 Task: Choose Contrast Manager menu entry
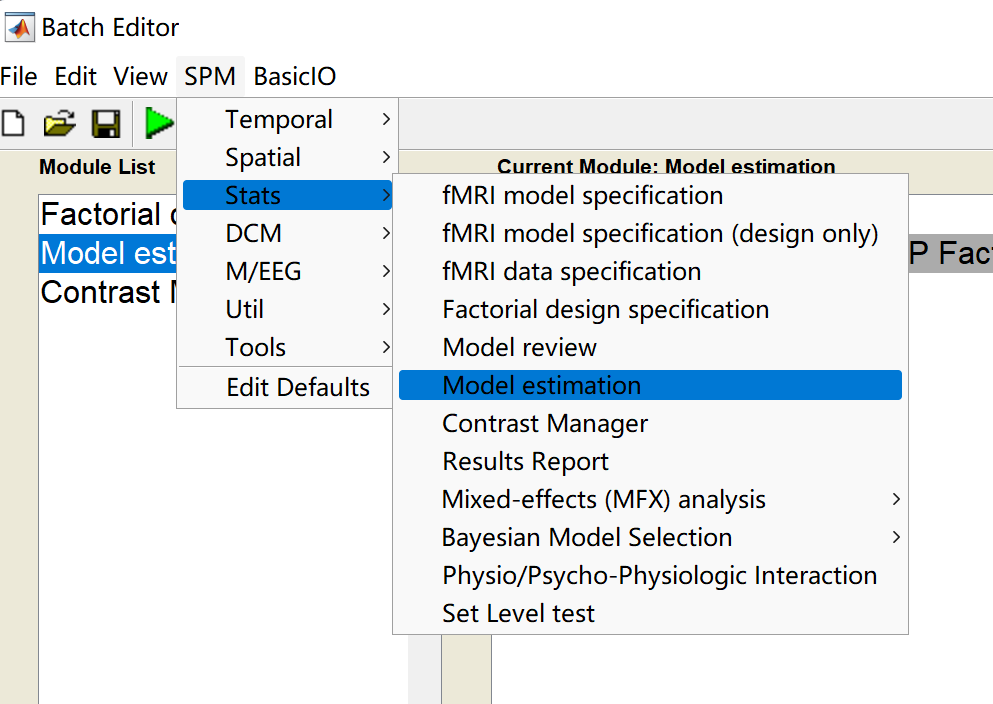pyautogui.click(x=545, y=423)
